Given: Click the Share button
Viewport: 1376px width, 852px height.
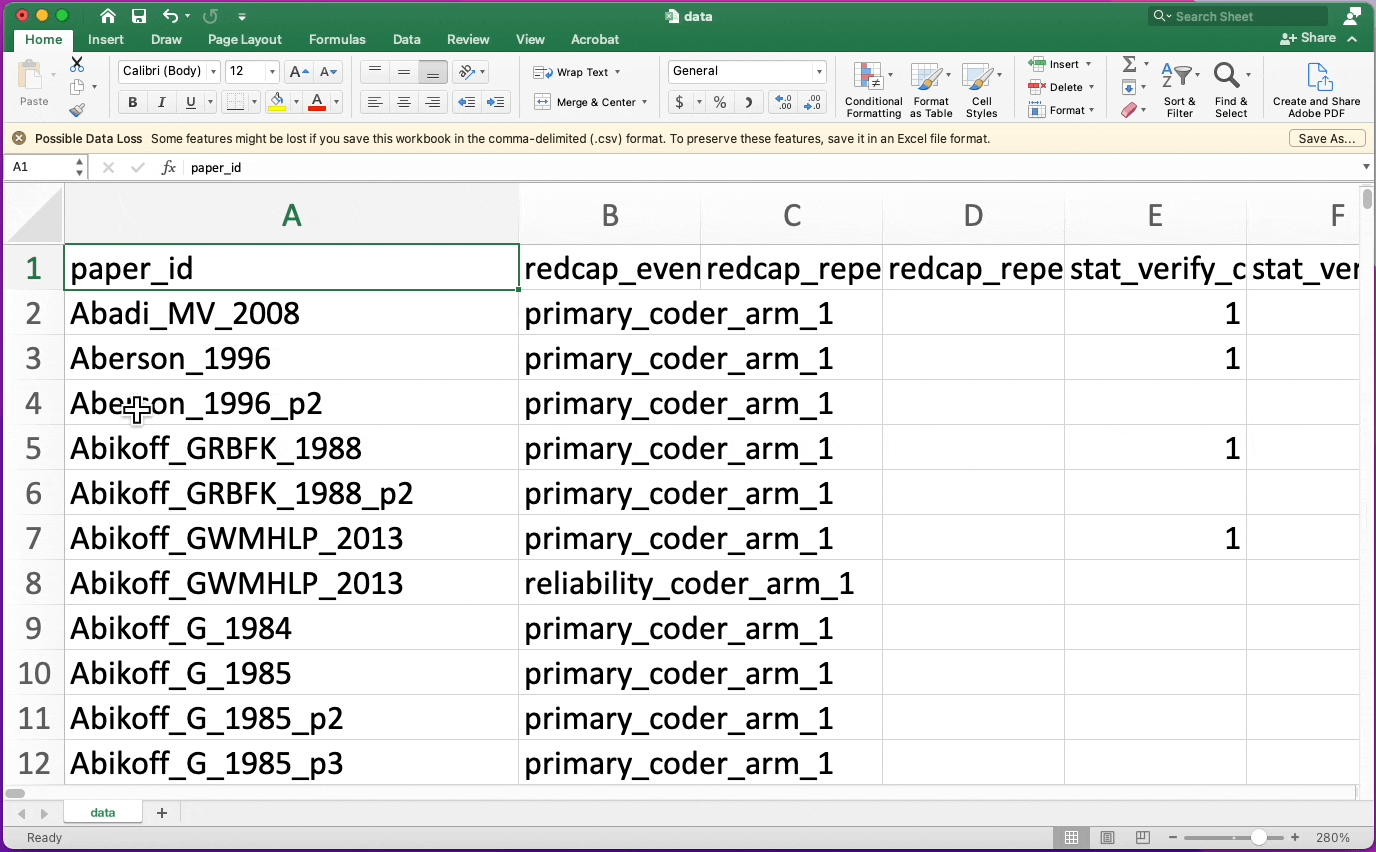Looking at the screenshot, I should click(1309, 38).
